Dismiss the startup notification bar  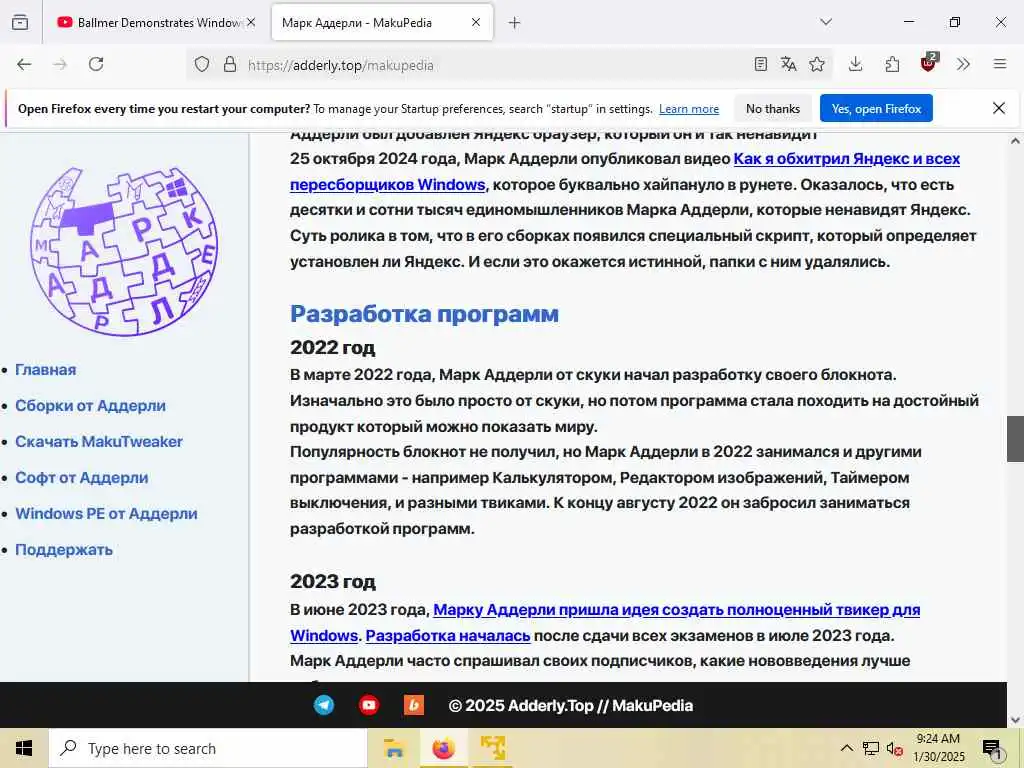[x=999, y=108]
